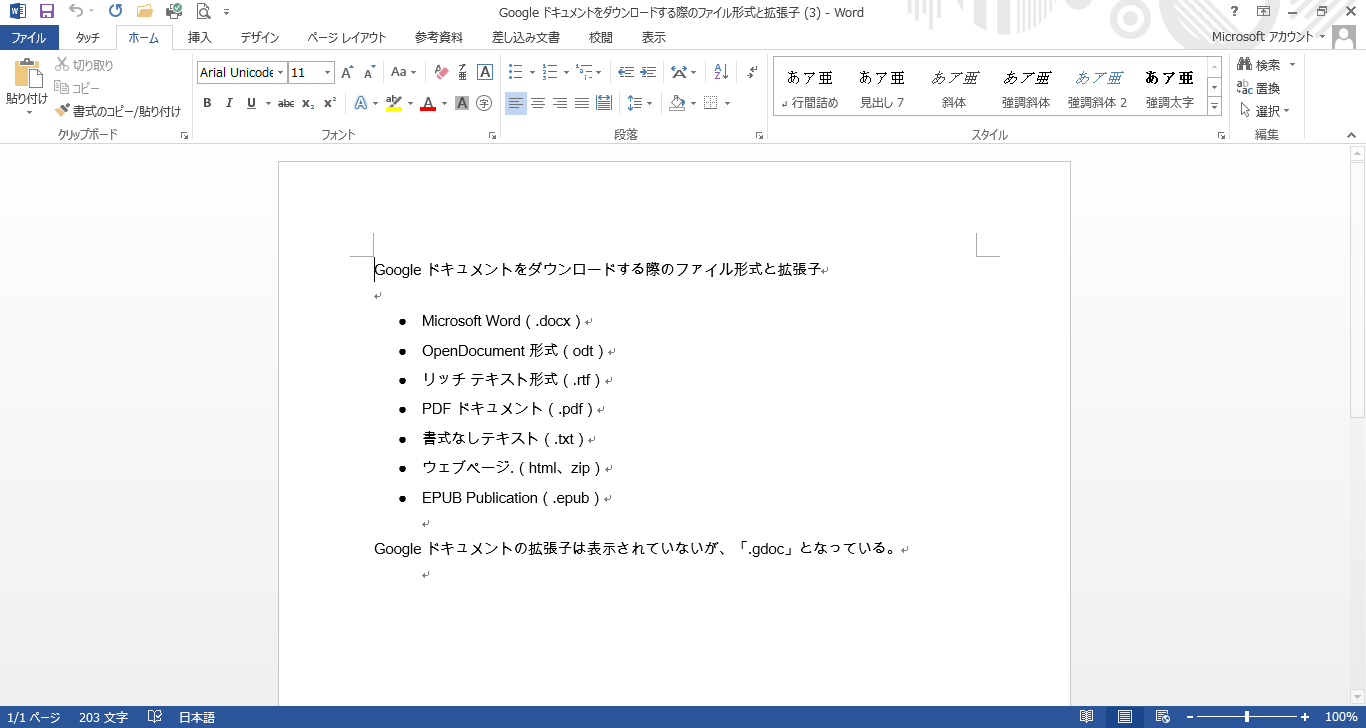
Task: Open Font dialog launcher
Action: tap(492, 135)
